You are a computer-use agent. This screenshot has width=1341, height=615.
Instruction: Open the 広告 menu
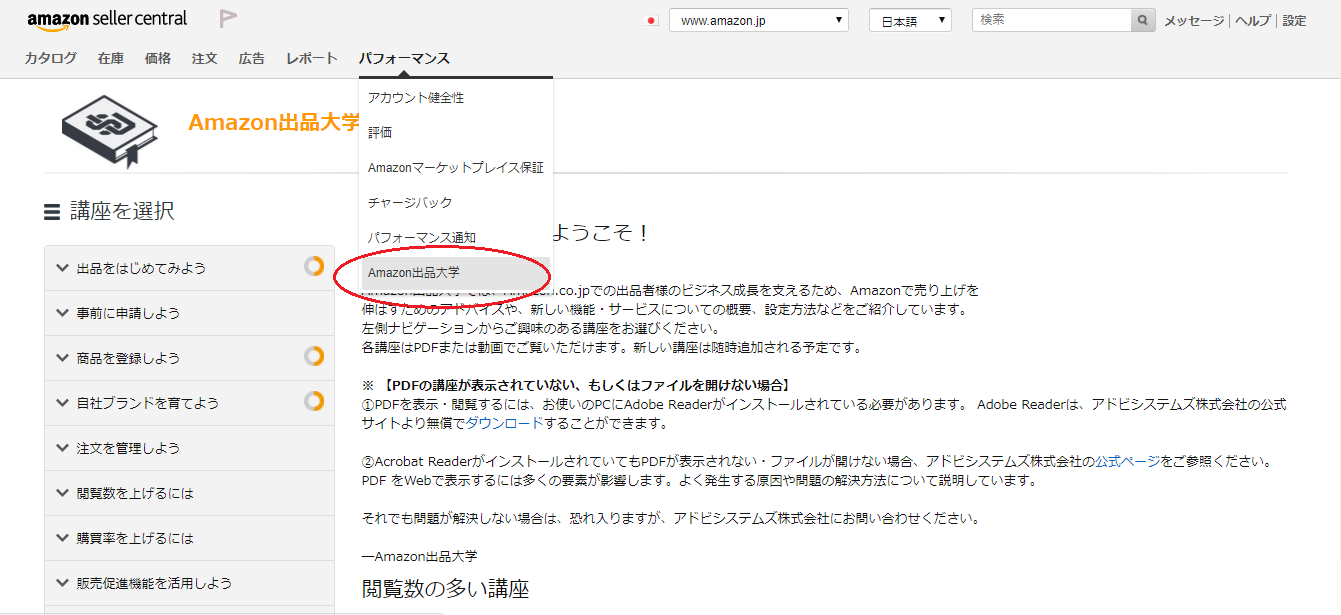click(252, 58)
